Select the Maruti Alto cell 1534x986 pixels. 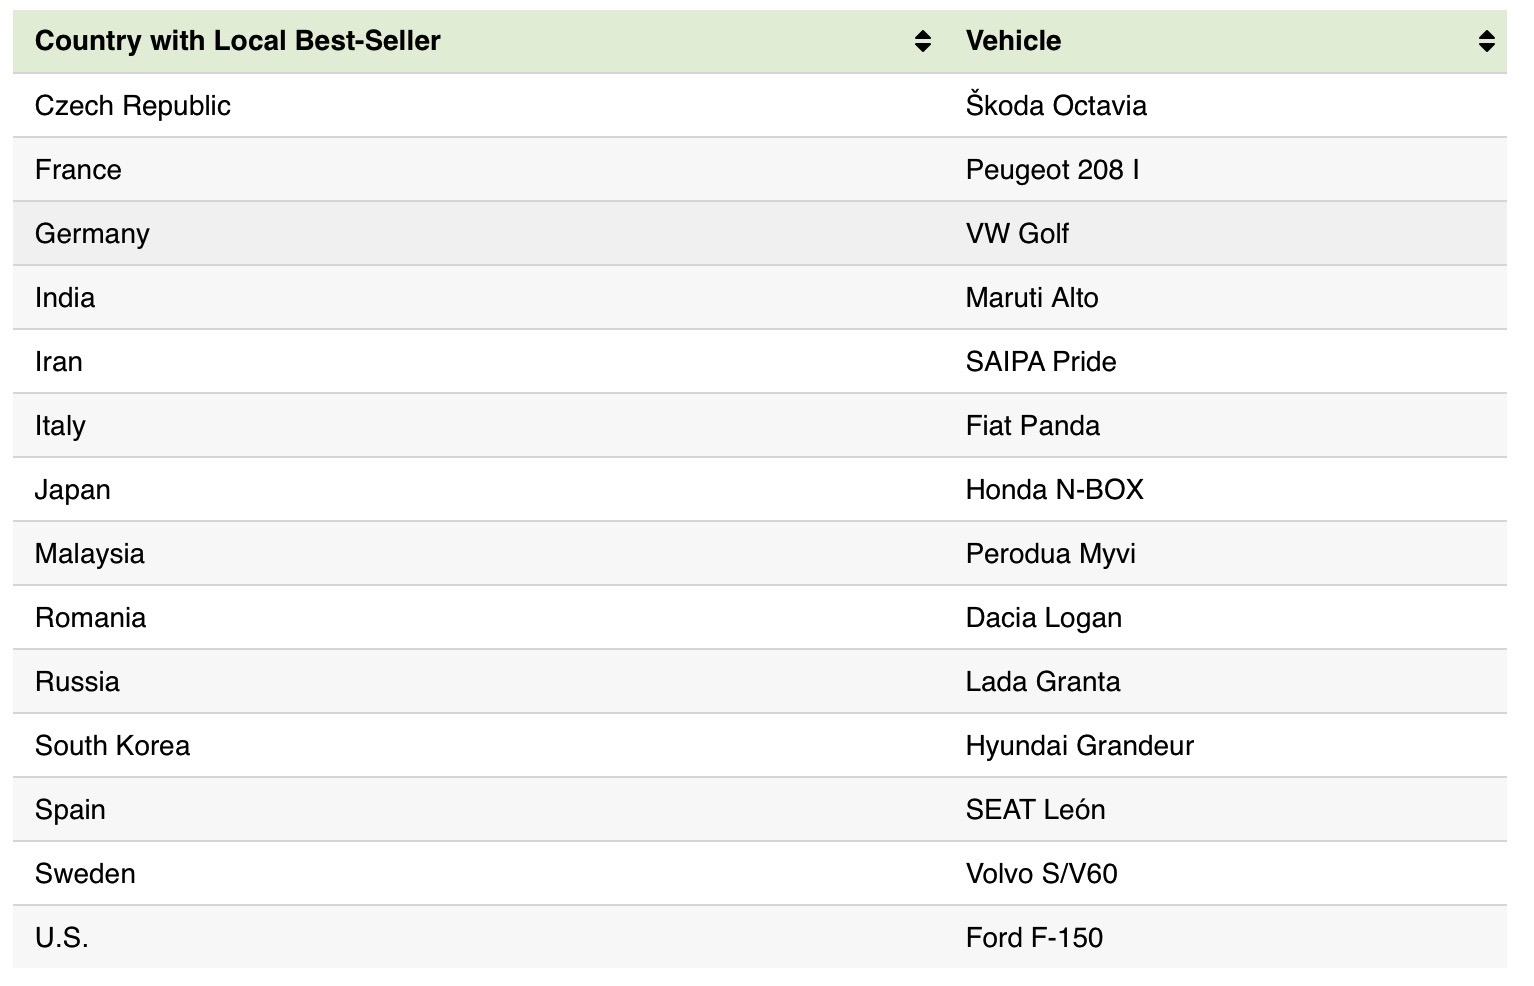(1032, 298)
